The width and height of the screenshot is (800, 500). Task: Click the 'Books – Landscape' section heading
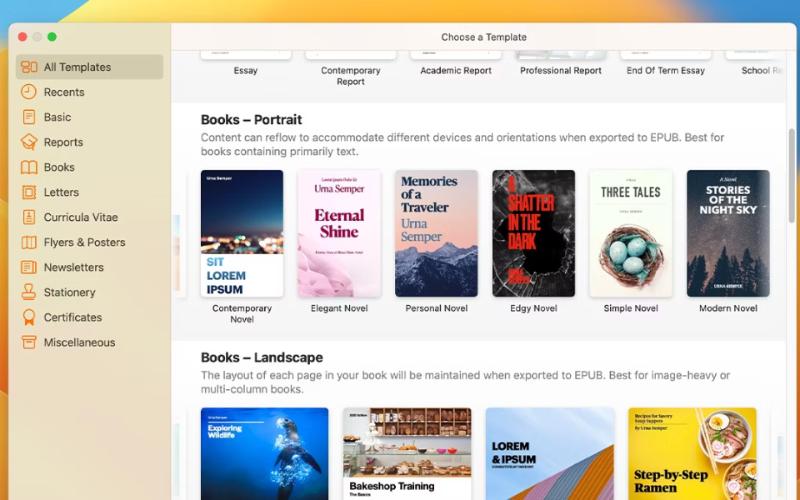[262, 357]
